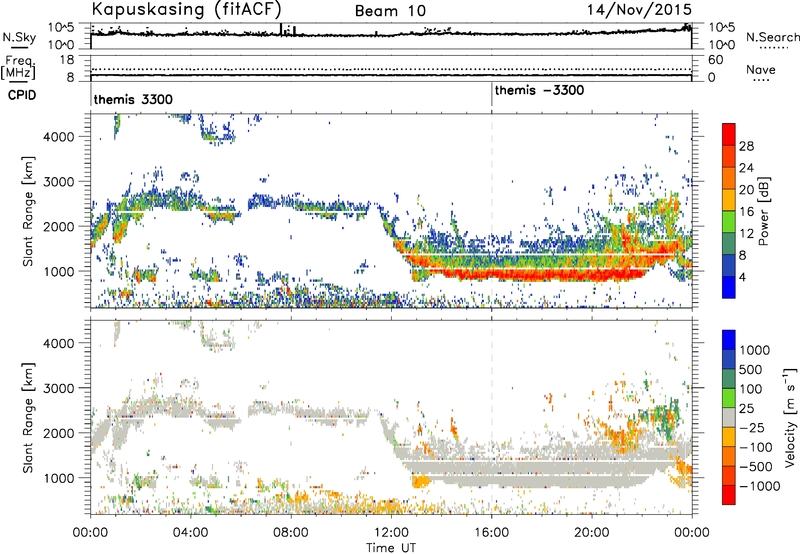
Task: Click the 'CPID' row label
Action: (x=22, y=95)
